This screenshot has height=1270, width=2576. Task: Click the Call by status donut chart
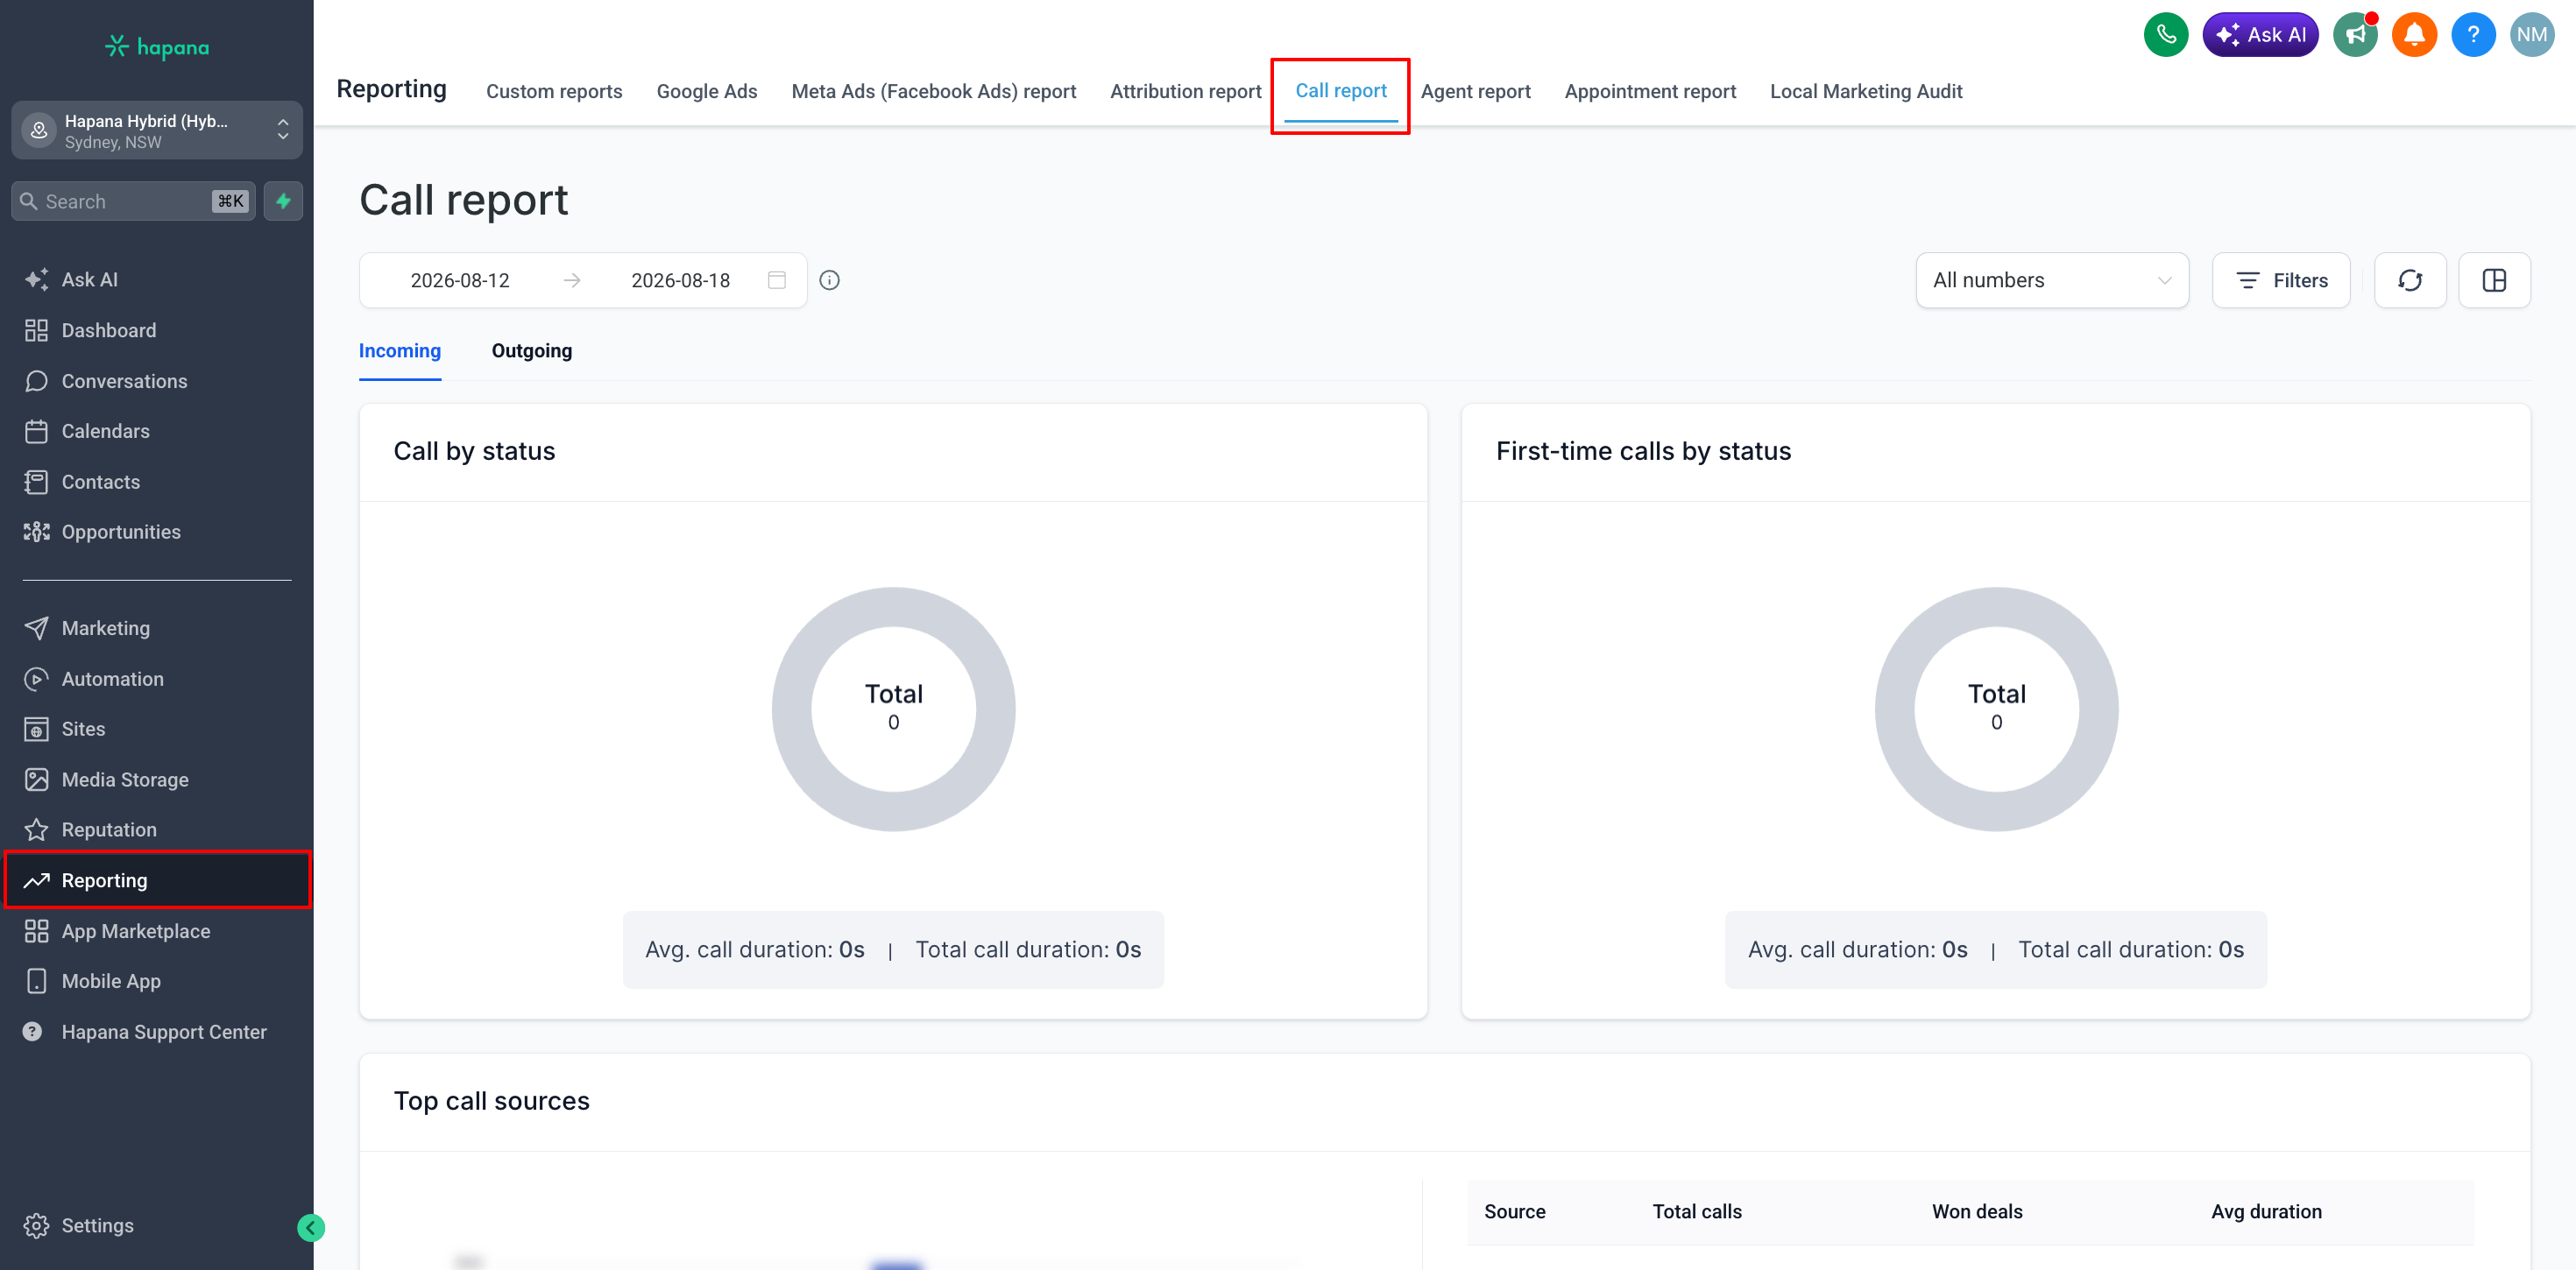pos(894,709)
